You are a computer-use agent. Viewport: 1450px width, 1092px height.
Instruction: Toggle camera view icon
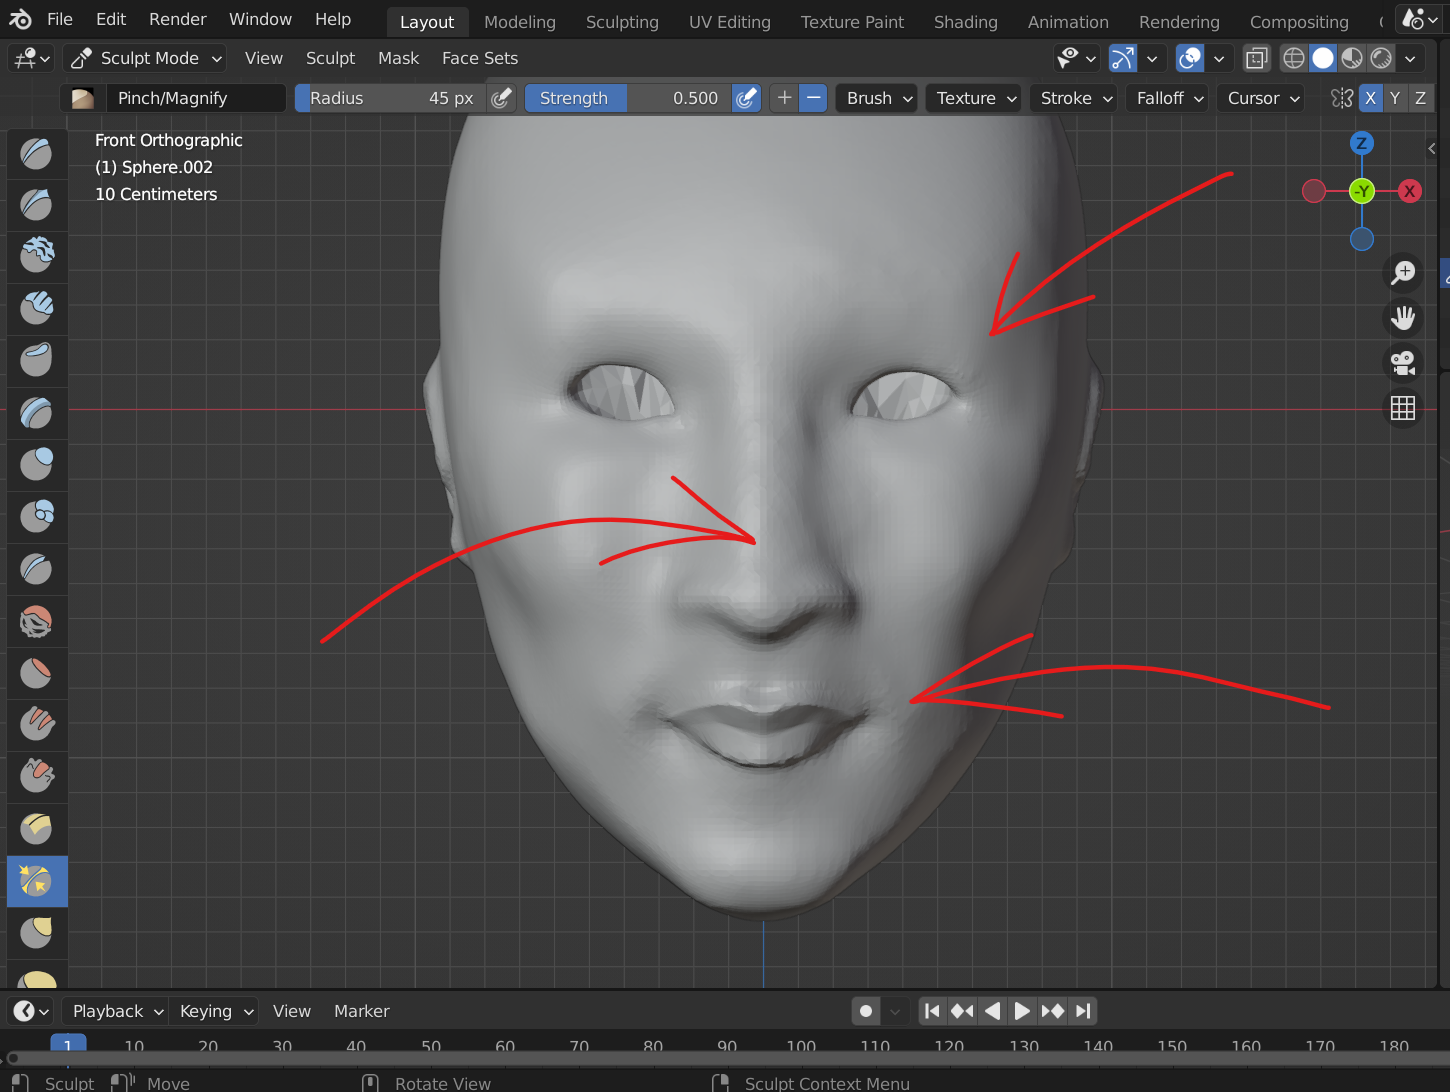[x=1403, y=363]
